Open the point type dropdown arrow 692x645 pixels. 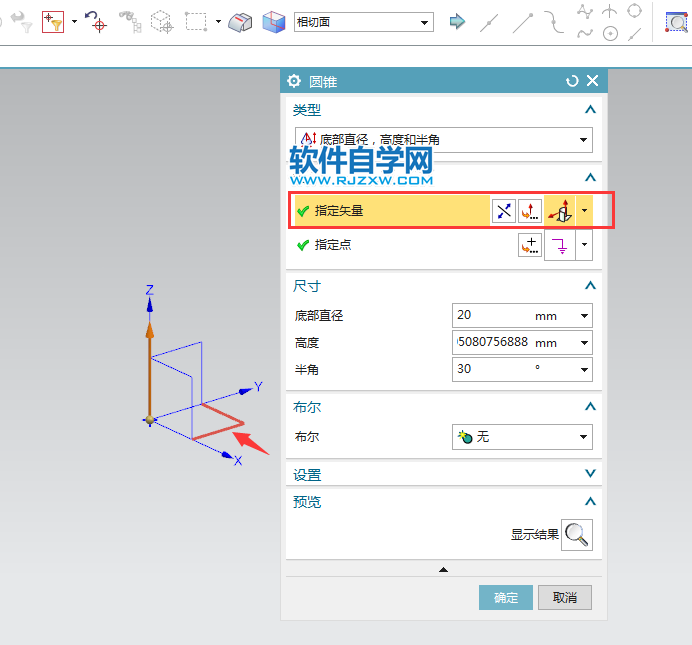[x=584, y=245]
